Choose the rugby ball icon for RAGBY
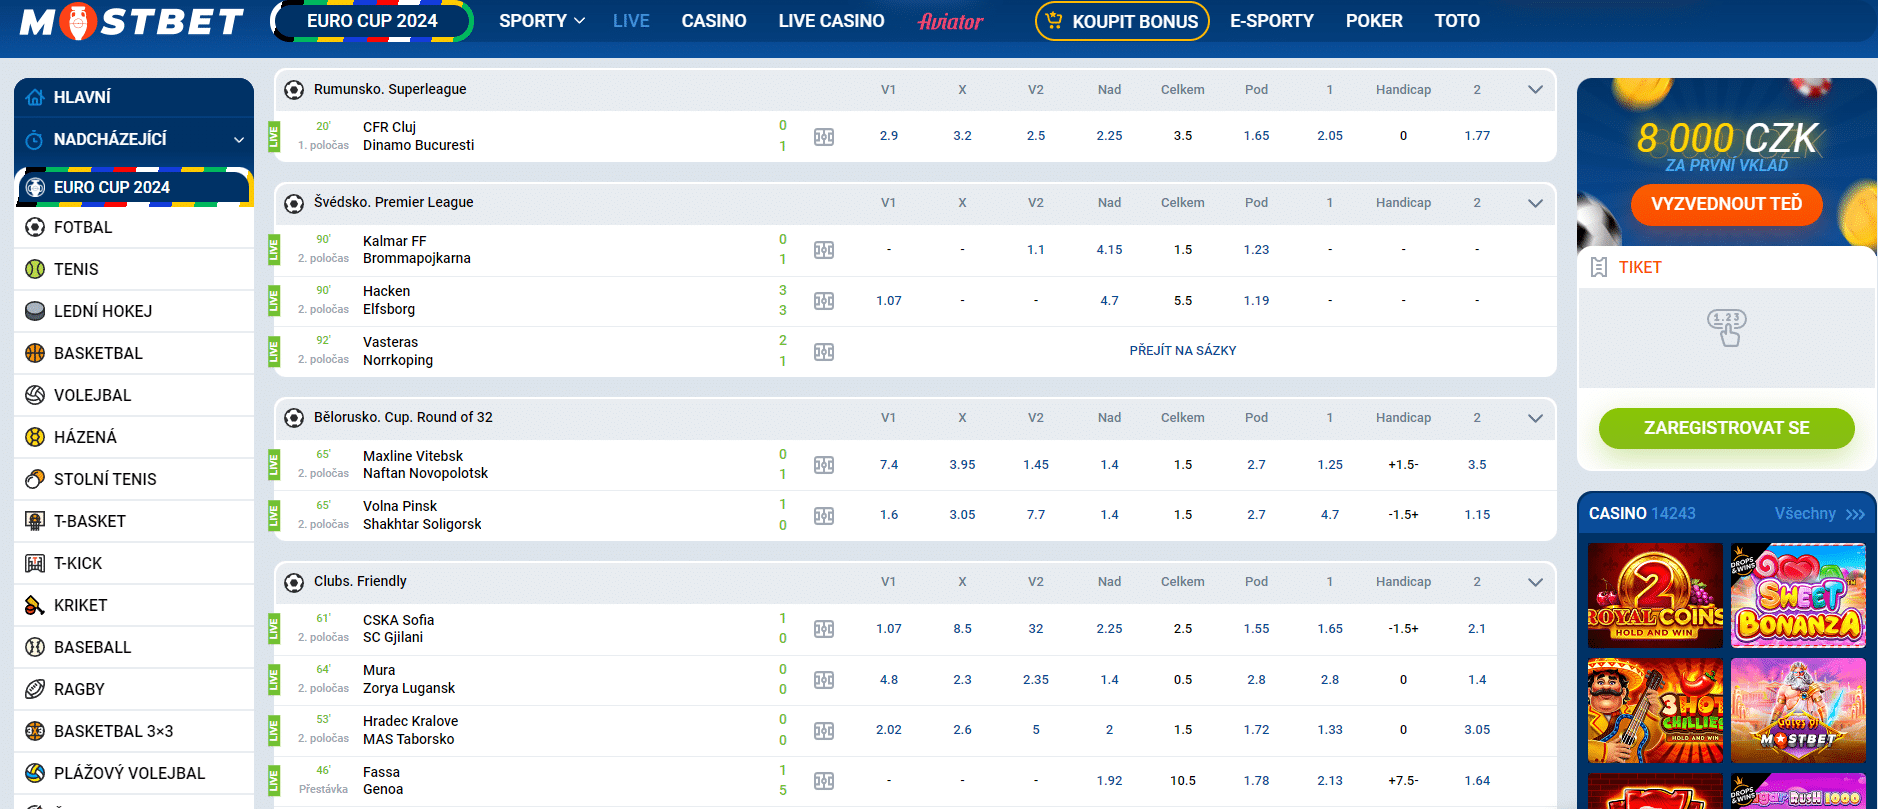Viewport: 1878px width, 809px height. click(x=35, y=689)
